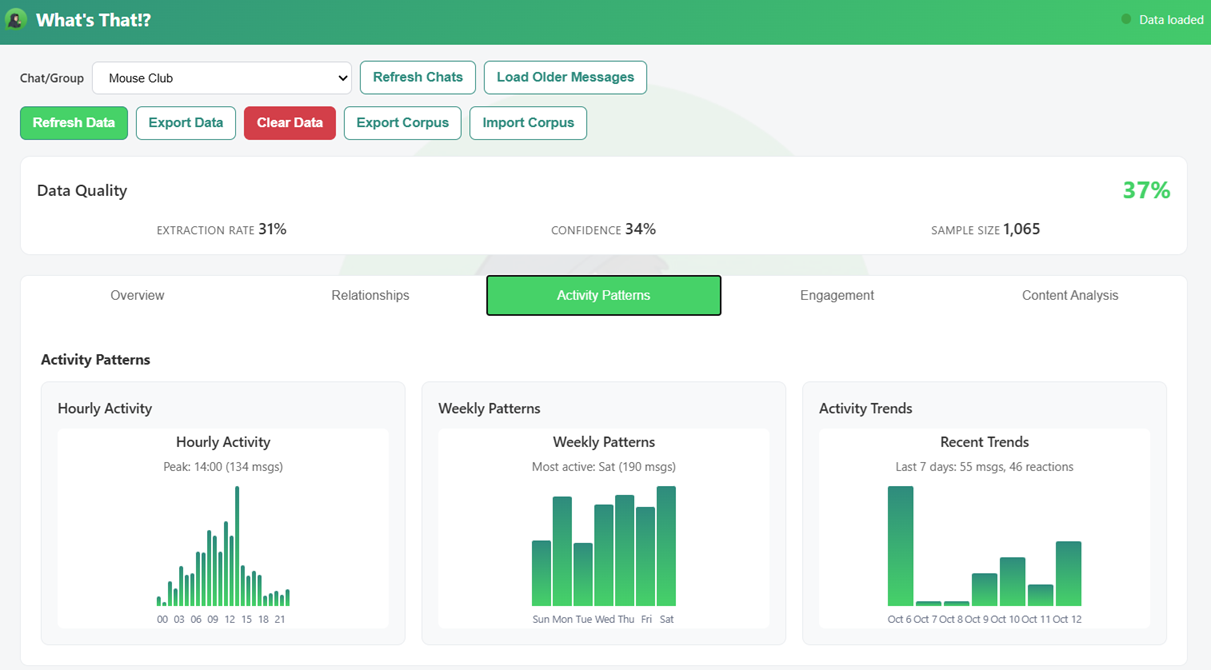
Task: Click the Sat bar in Weekly Patterns chart
Action: click(666, 546)
